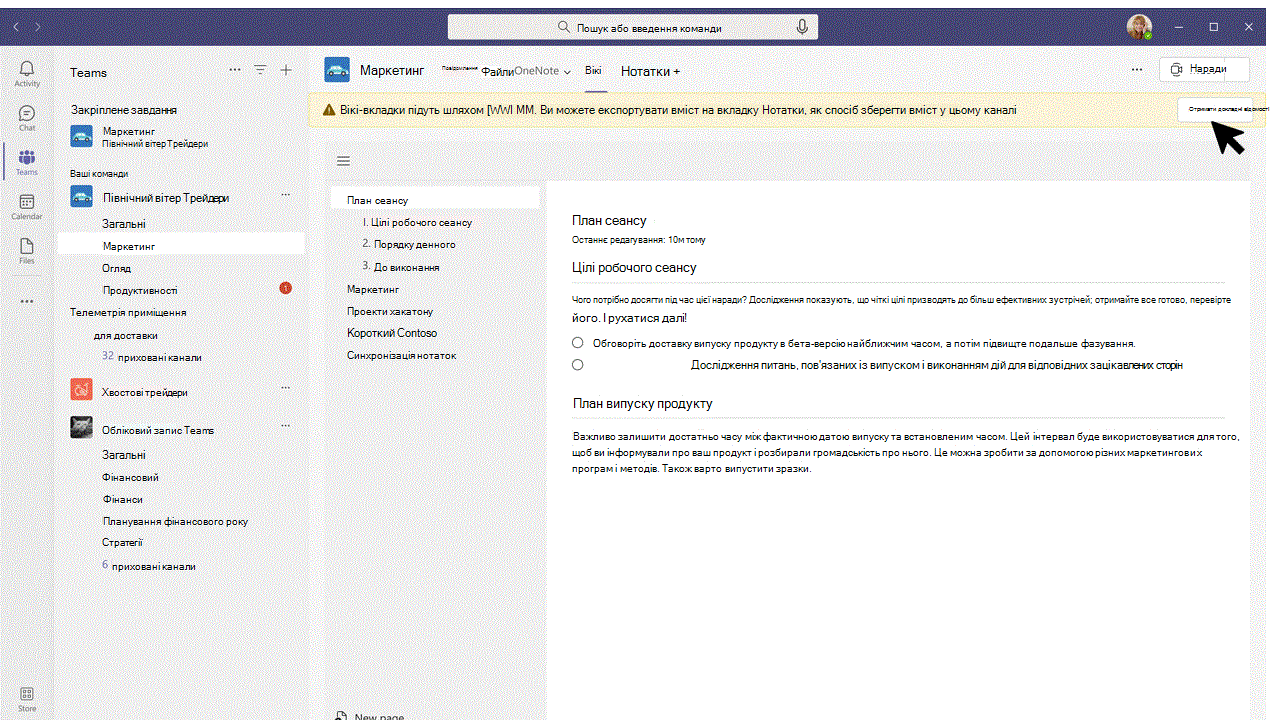Click the План сеансу page title
Screen dimensions: 1280x720
609,220
